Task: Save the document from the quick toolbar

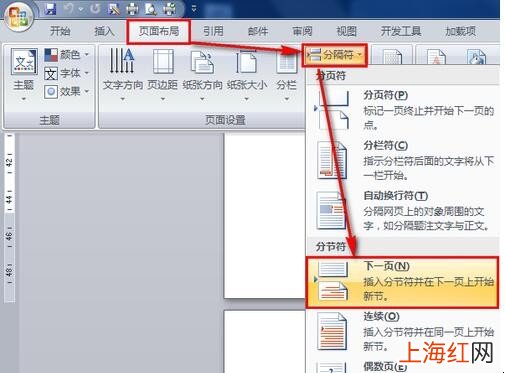Action: (x=50, y=9)
